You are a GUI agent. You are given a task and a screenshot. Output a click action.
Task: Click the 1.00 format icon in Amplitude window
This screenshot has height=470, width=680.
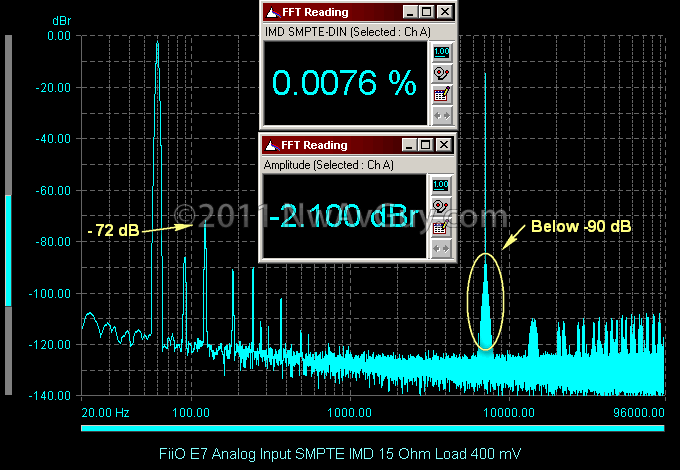click(x=441, y=185)
